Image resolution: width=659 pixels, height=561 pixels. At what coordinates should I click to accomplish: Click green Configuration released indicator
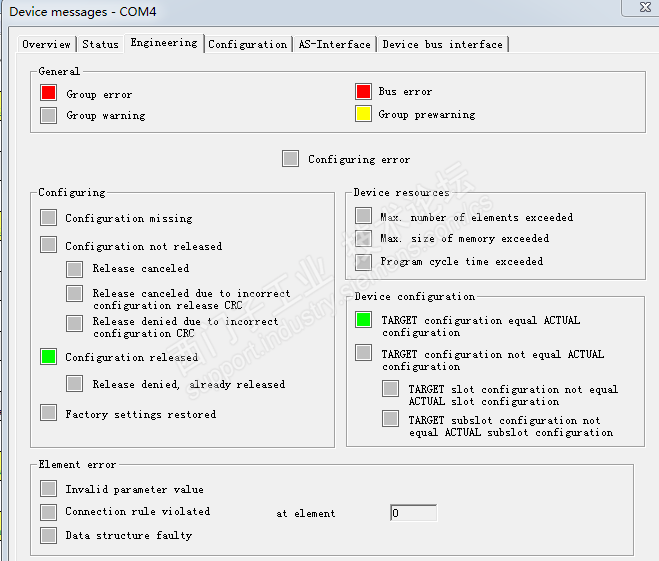click(x=48, y=357)
